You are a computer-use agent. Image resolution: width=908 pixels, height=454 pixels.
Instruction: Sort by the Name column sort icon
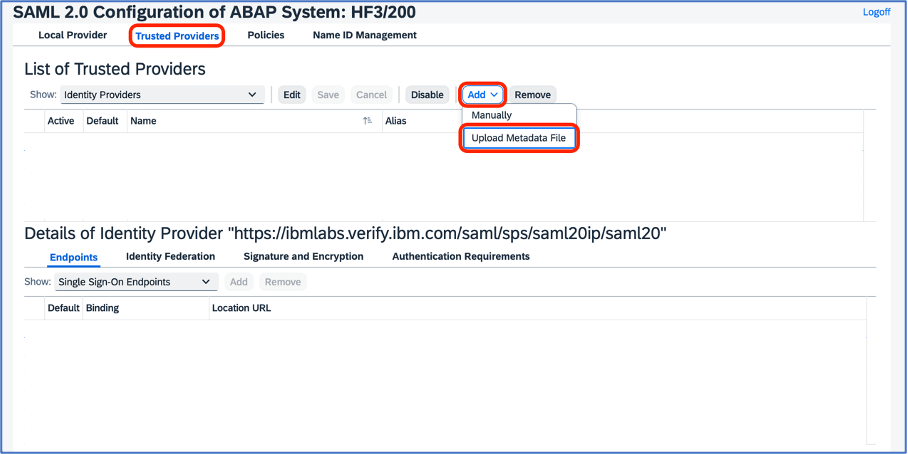point(367,121)
